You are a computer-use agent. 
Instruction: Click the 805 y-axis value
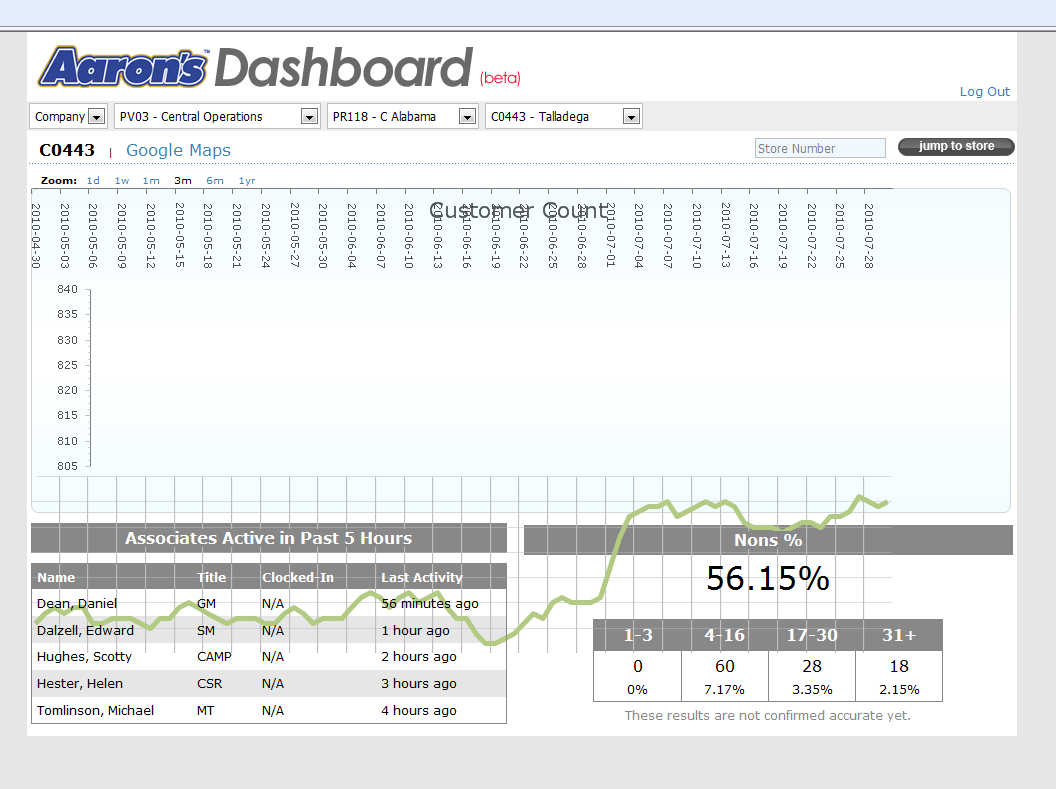pos(67,466)
